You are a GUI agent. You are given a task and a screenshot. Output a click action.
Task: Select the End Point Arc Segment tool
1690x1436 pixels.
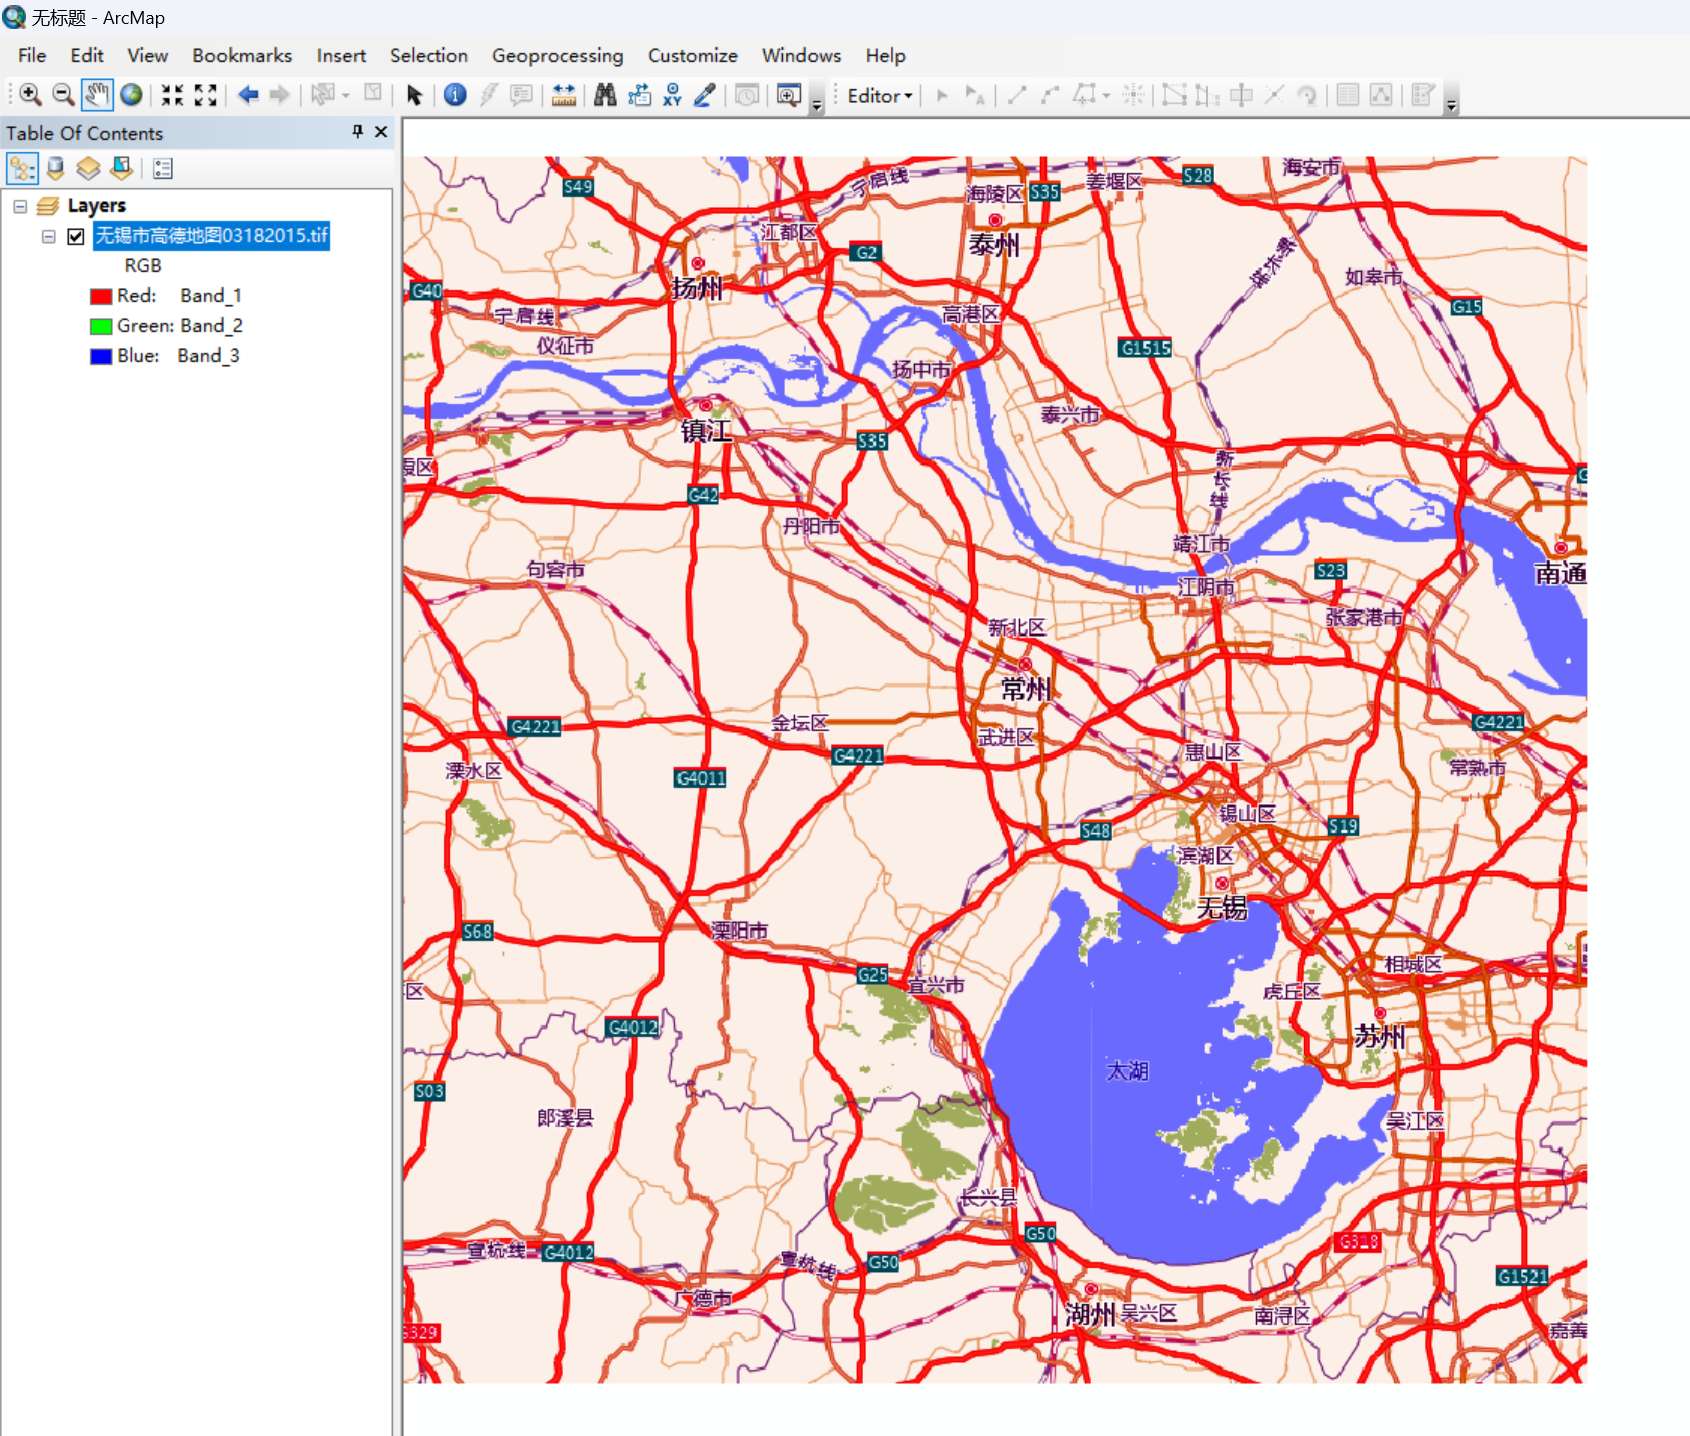pos(1049,95)
